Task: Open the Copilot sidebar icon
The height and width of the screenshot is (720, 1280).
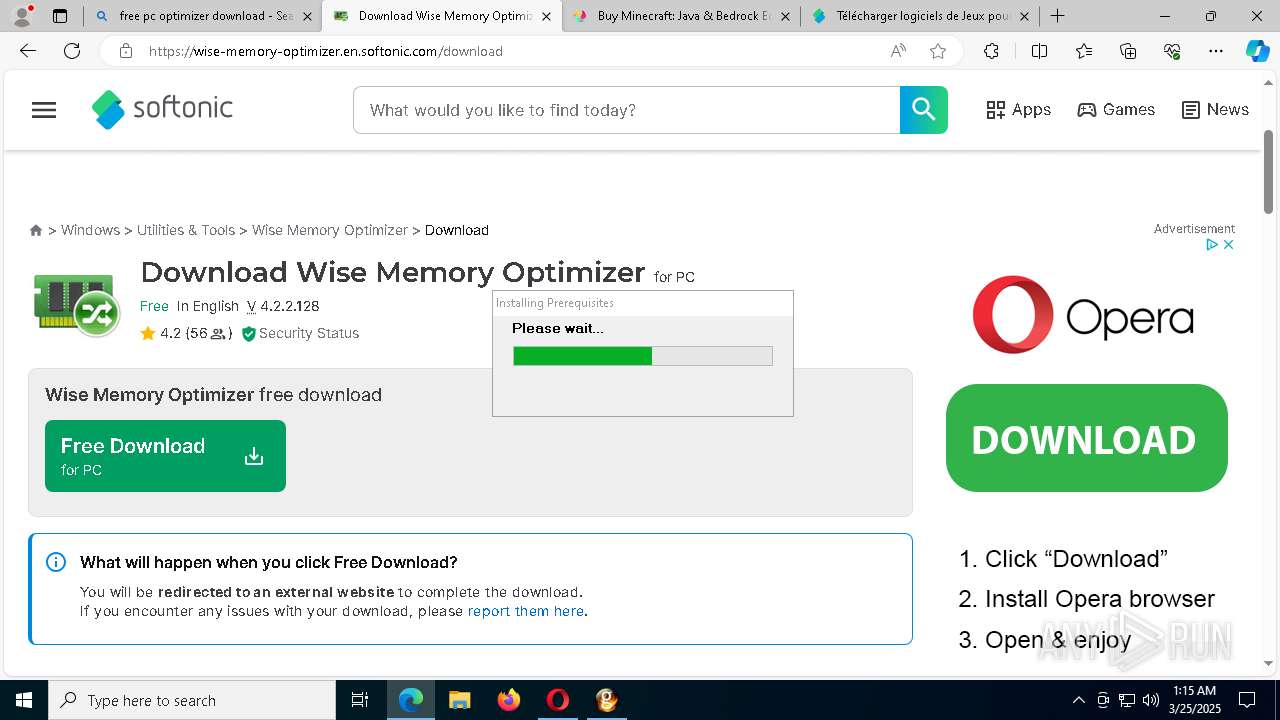Action: click(x=1257, y=51)
